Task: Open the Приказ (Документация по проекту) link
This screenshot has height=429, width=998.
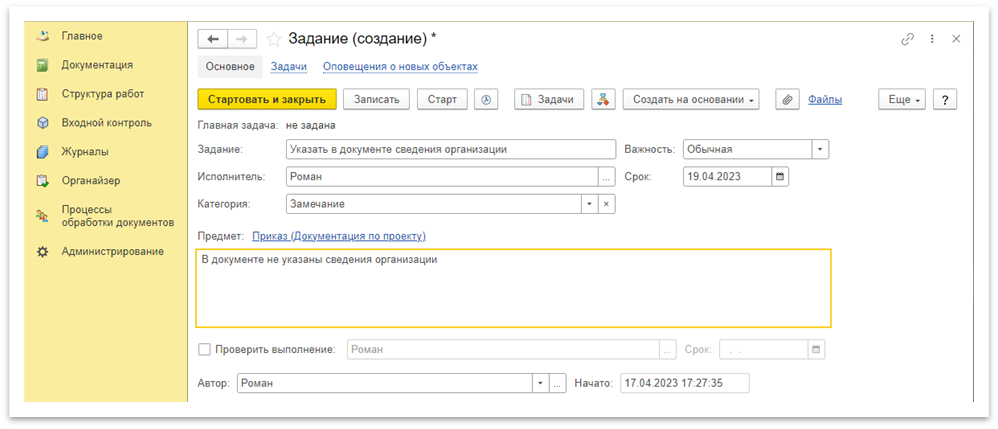Action: point(338,236)
